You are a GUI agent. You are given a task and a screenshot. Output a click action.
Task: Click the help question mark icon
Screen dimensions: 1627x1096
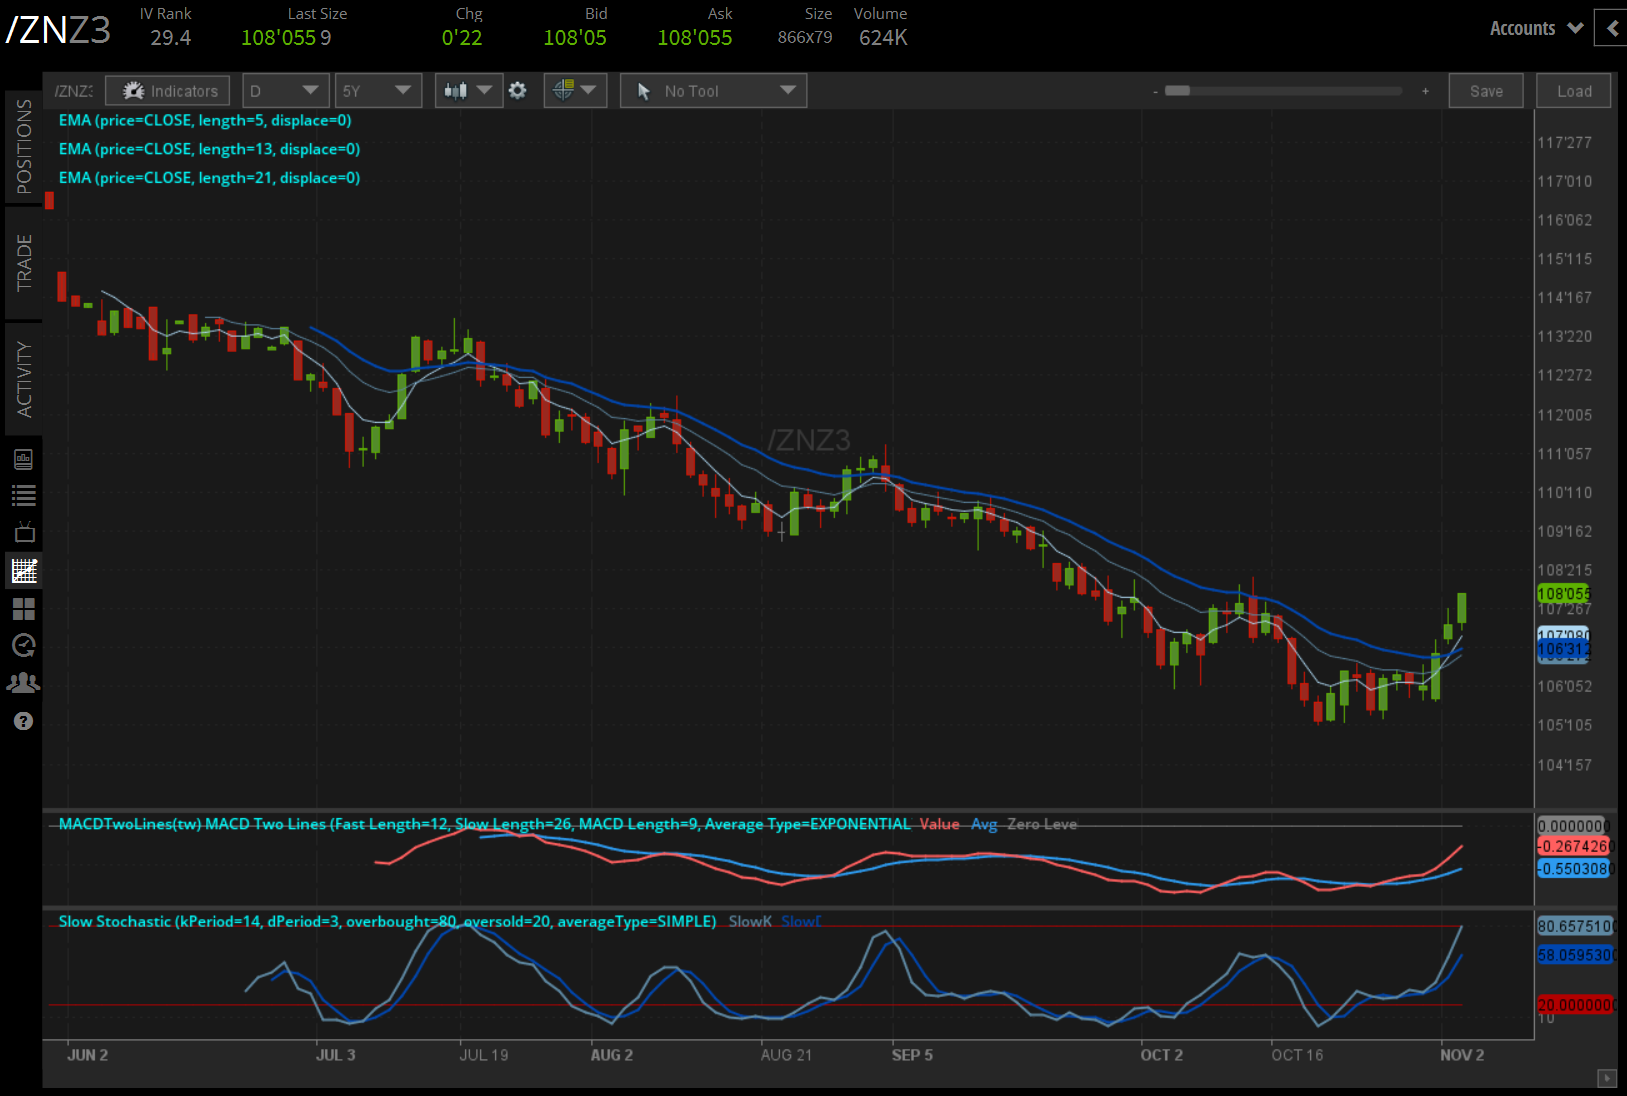point(23,720)
